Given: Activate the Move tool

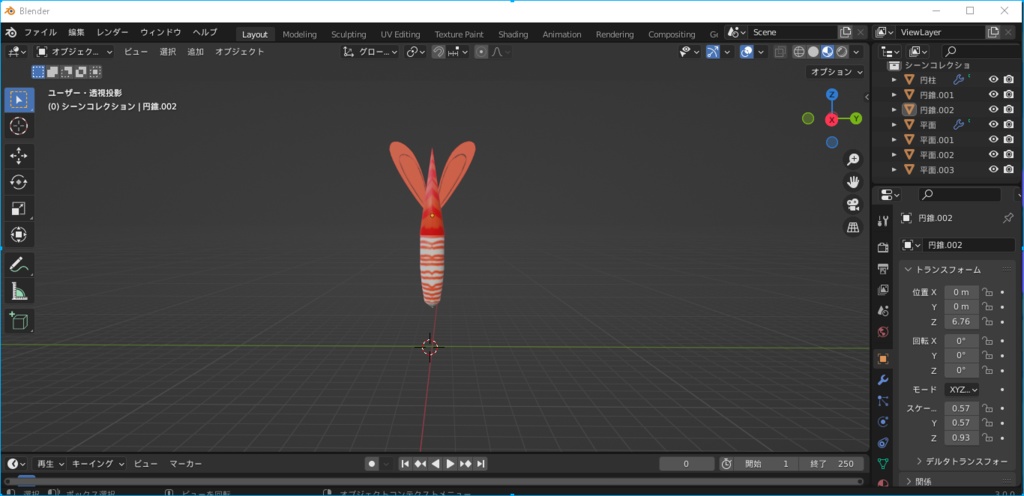Looking at the screenshot, I should coord(19,155).
